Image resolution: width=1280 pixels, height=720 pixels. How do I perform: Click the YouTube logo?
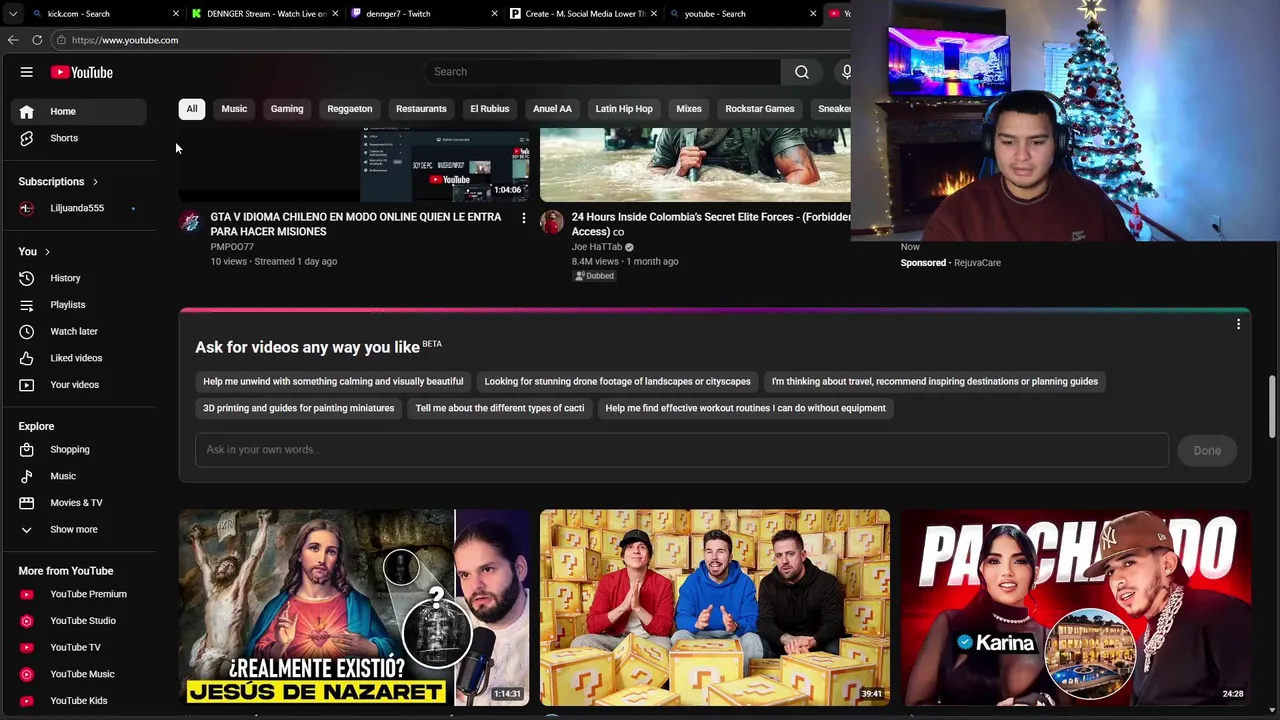82,72
